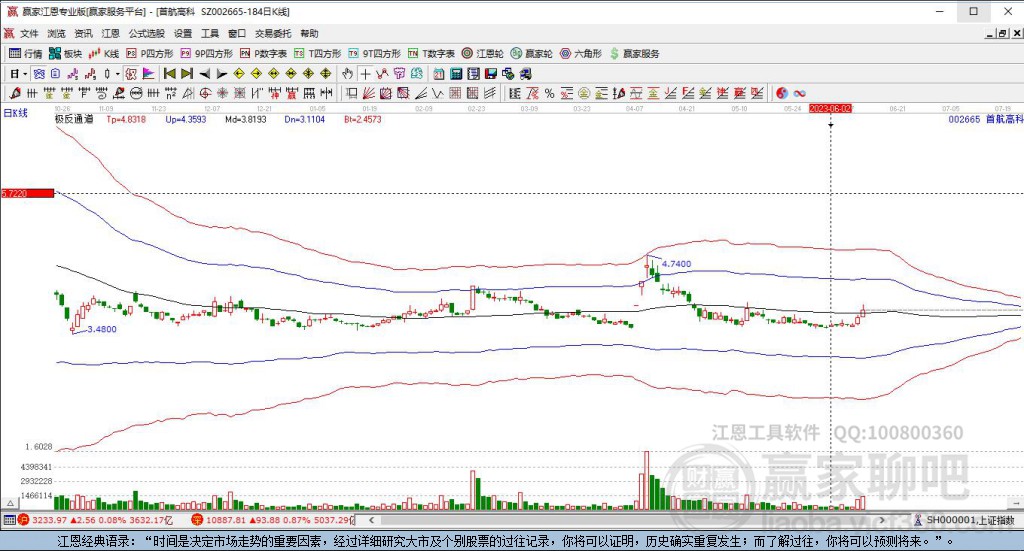Click the small printer icon in toolbar
1024x551 pixels.
526,74
